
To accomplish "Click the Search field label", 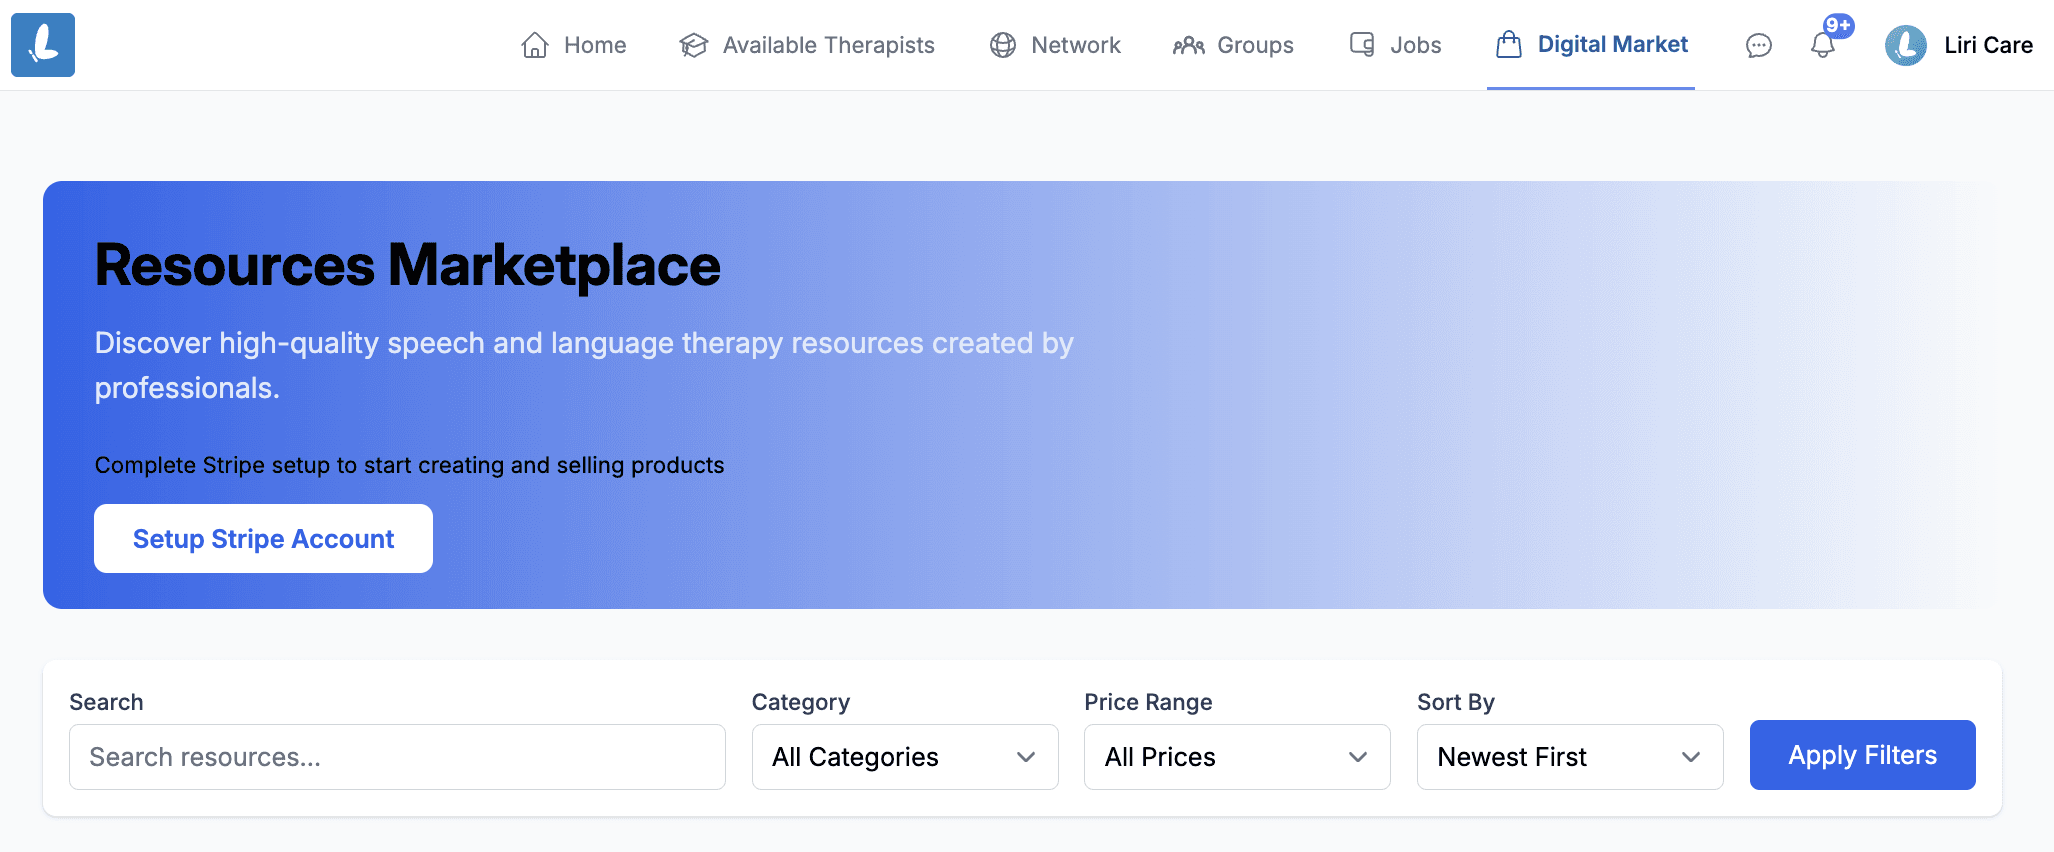I will pos(106,702).
